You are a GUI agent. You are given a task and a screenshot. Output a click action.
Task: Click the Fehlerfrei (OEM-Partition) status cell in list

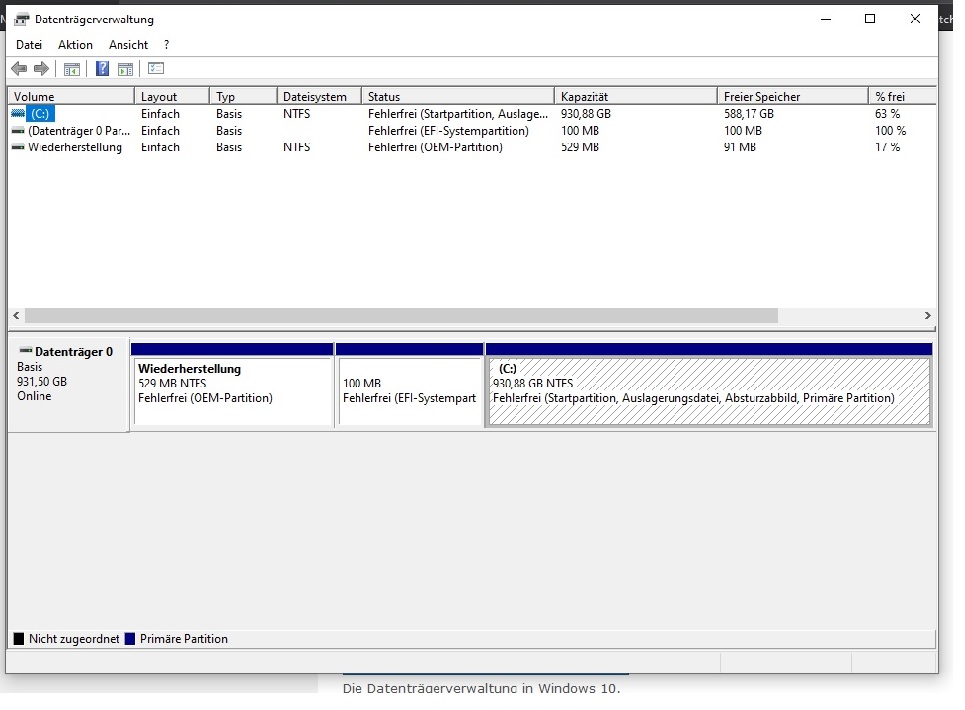pyautogui.click(x=435, y=147)
